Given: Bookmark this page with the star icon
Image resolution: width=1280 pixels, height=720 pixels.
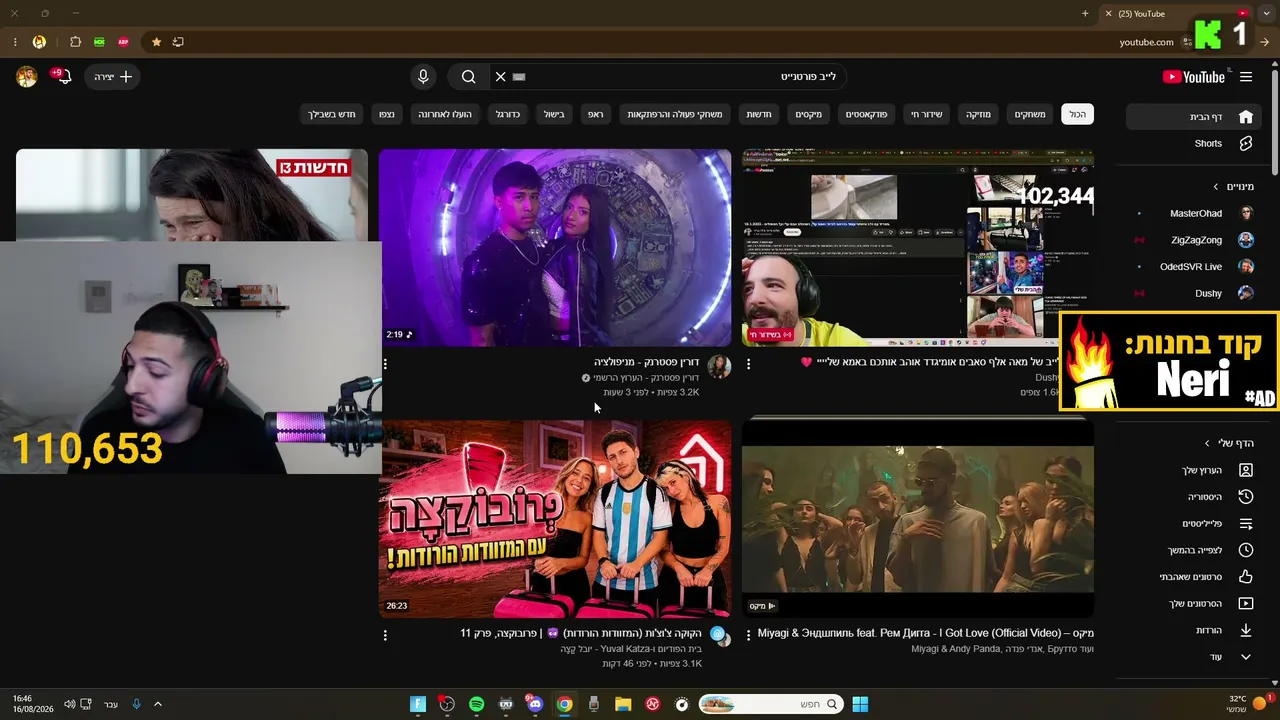Looking at the screenshot, I should (156, 42).
